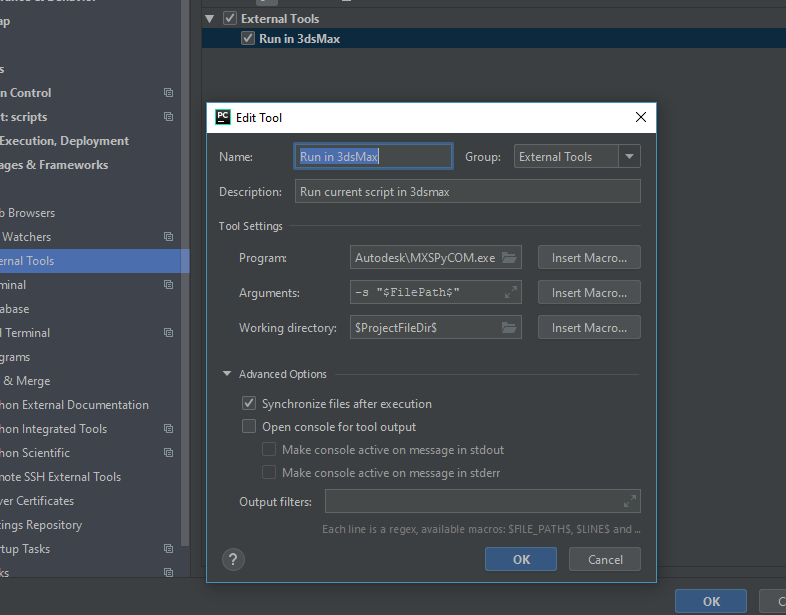Click project-level icon next to Version Control row
Viewport: 786px width, 615px height.
pos(168,93)
